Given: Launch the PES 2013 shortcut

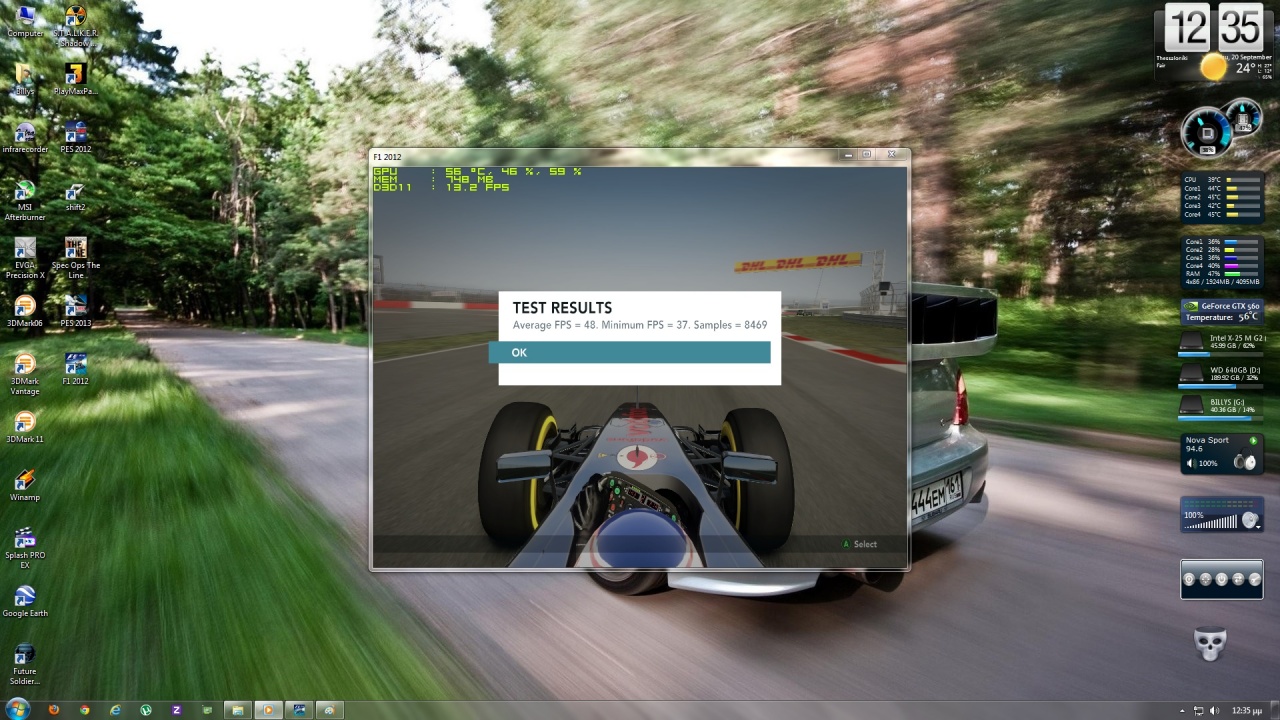Looking at the screenshot, I should point(75,311).
